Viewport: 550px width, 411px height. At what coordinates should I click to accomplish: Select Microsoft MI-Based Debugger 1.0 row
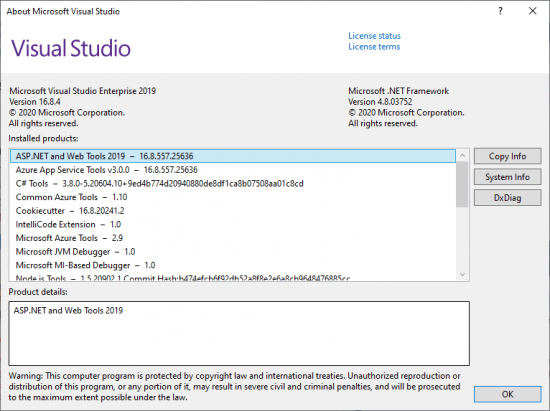(233, 265)
